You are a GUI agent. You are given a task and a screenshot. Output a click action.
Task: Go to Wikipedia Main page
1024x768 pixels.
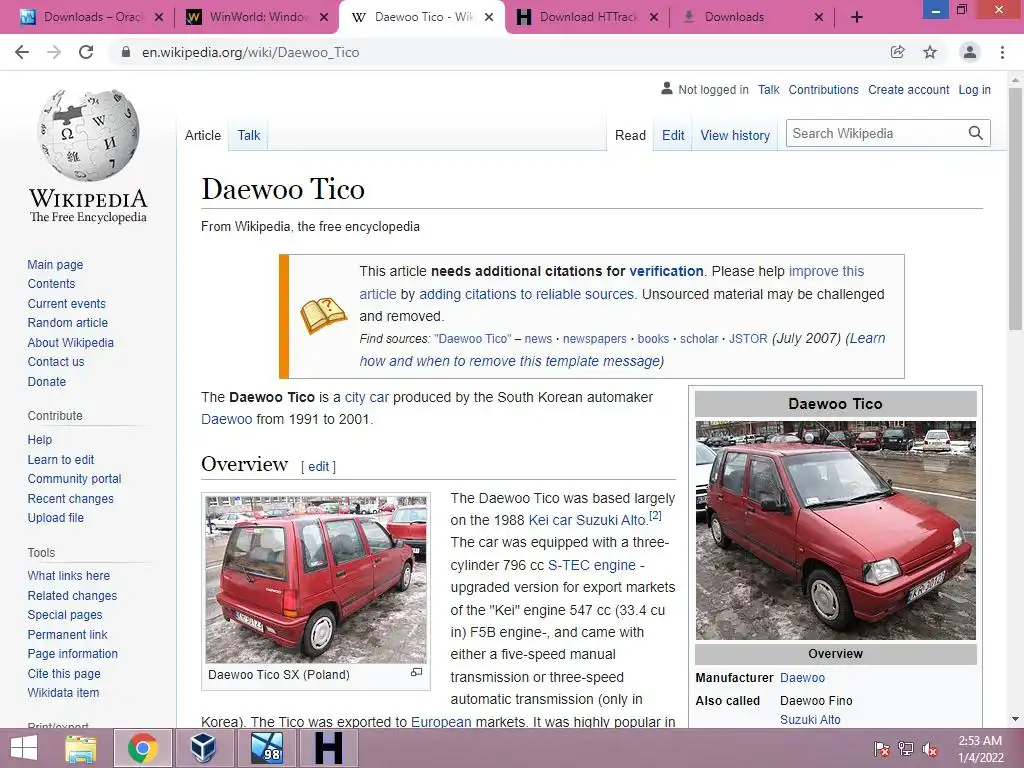click(55, 264)
